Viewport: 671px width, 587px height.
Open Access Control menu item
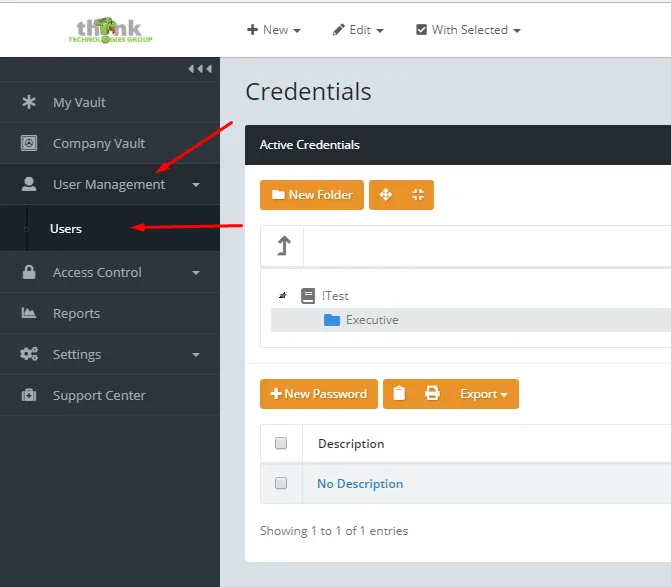pyautogui.click(x=110, y=272)
